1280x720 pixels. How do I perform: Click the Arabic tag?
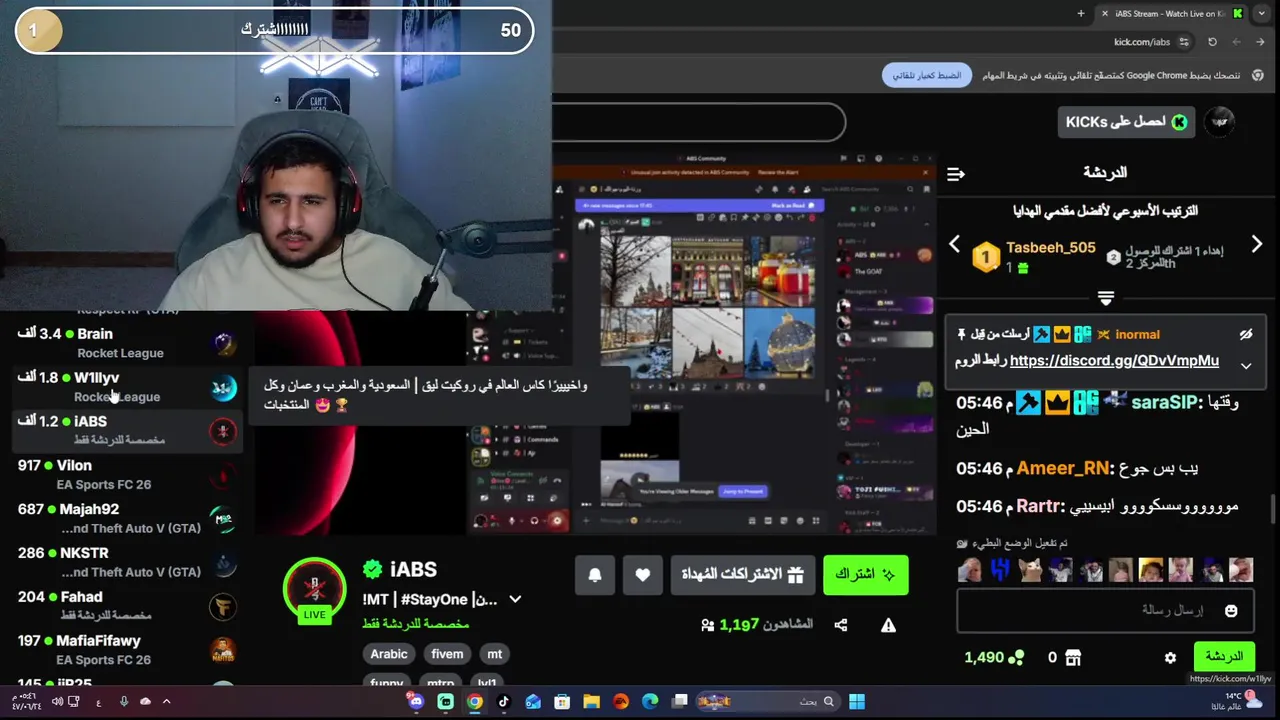389,654
